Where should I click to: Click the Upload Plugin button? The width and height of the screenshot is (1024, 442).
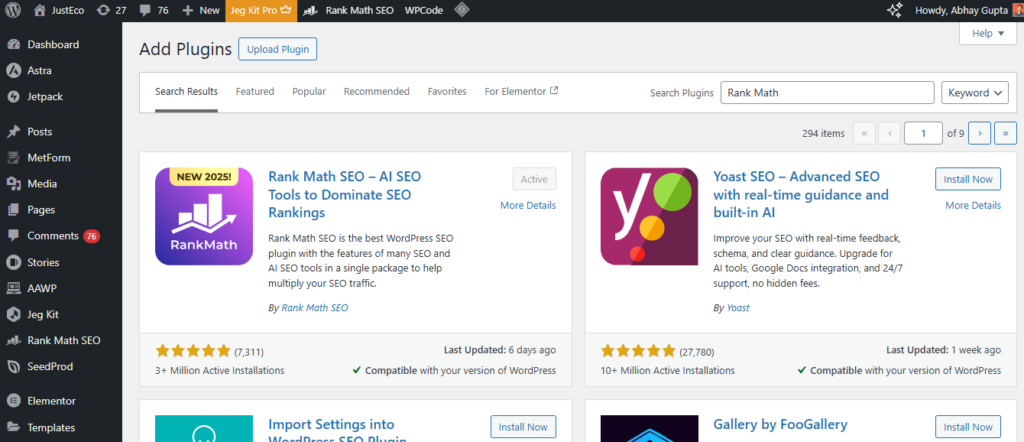coord(279,49)
